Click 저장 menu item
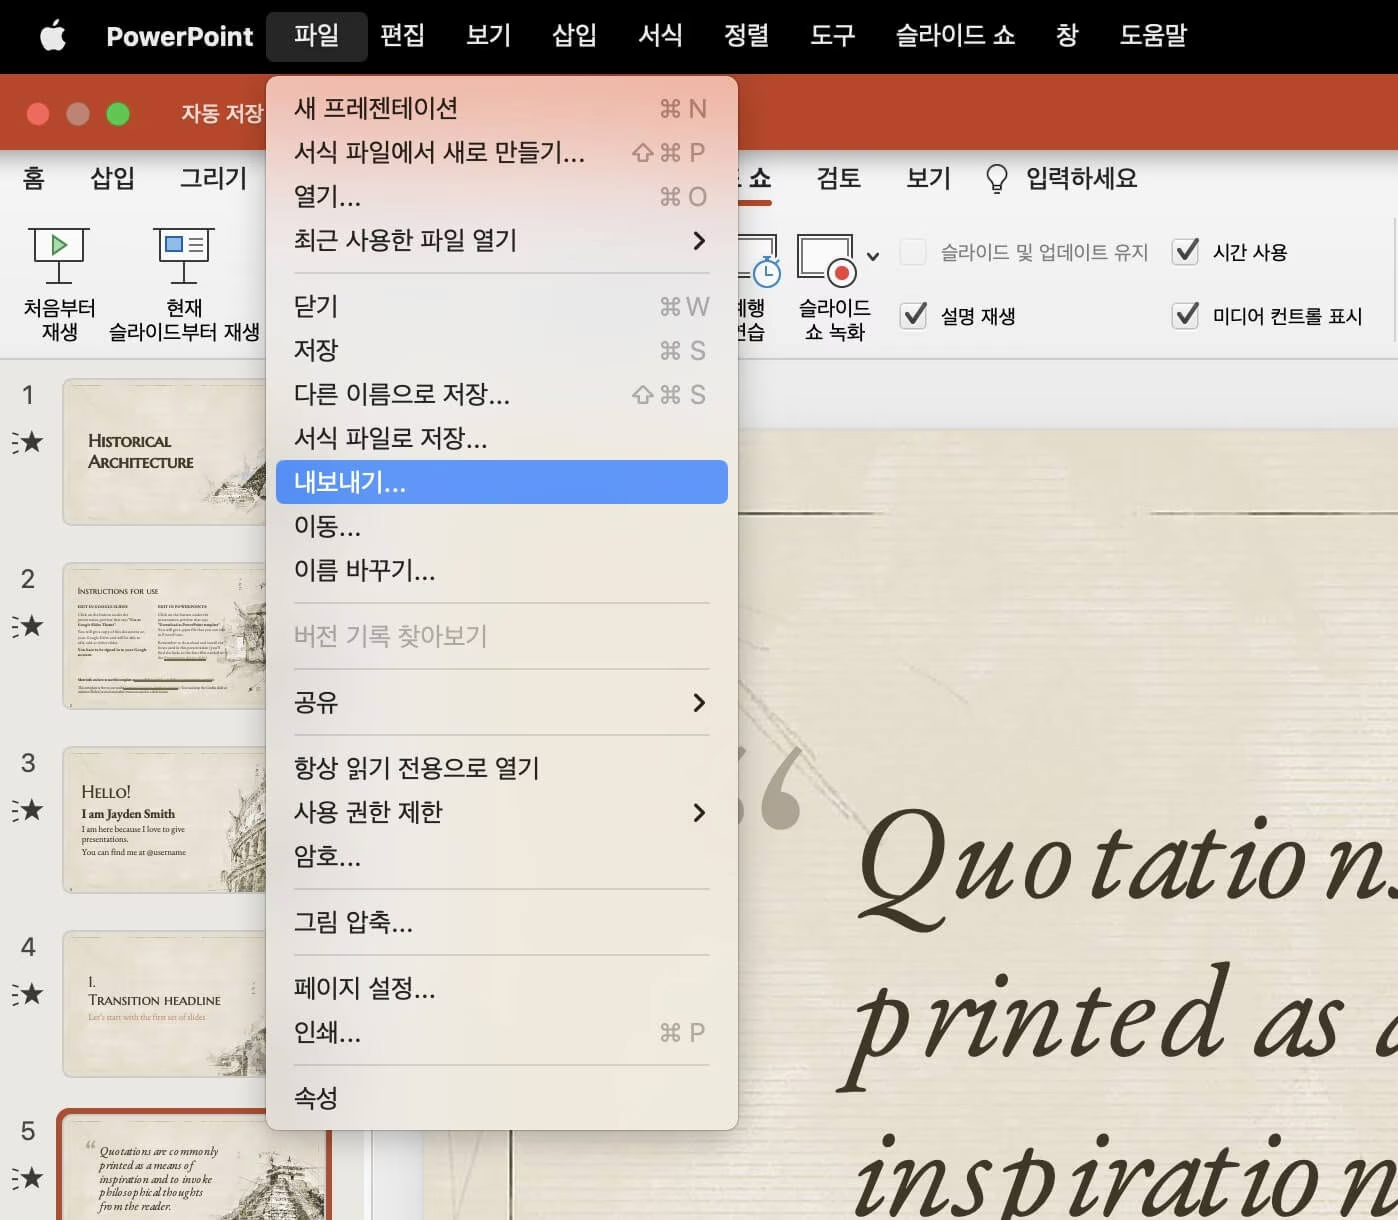This screenshot has width=1398, height=1220. tap(501, 350)
